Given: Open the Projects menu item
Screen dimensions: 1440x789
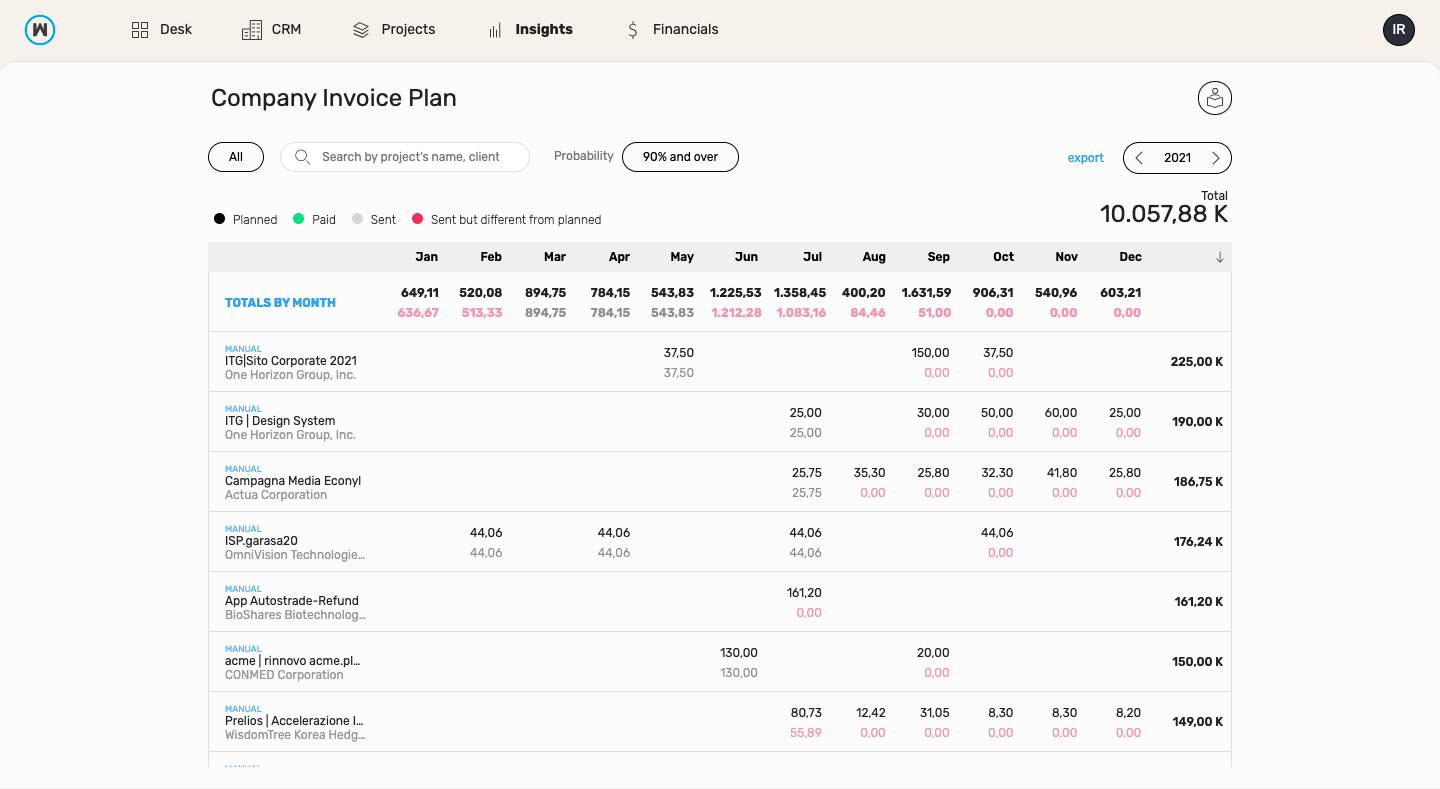Looking at the screenshot, I should (408, 30).
